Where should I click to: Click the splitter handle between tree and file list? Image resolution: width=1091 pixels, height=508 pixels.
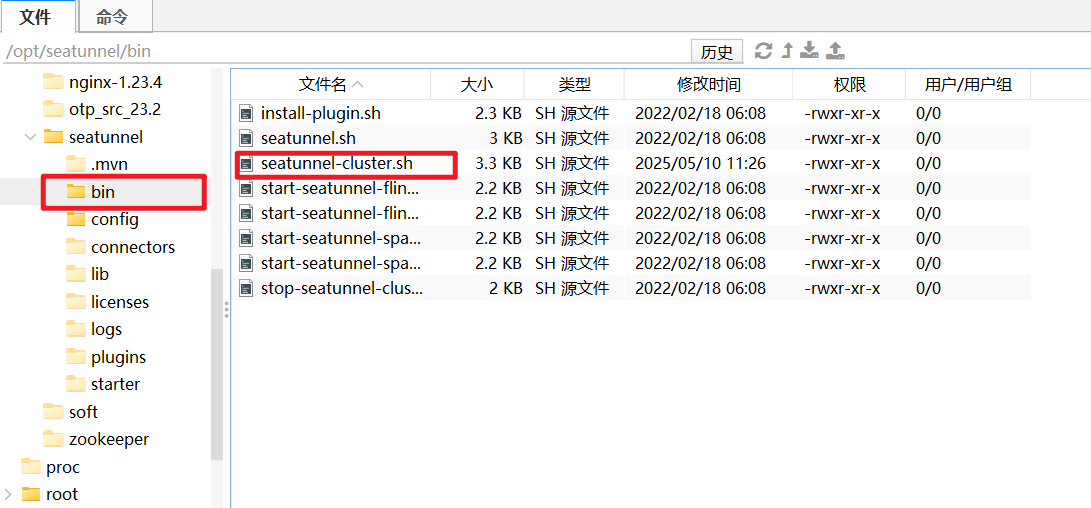(x=227, y=310)
